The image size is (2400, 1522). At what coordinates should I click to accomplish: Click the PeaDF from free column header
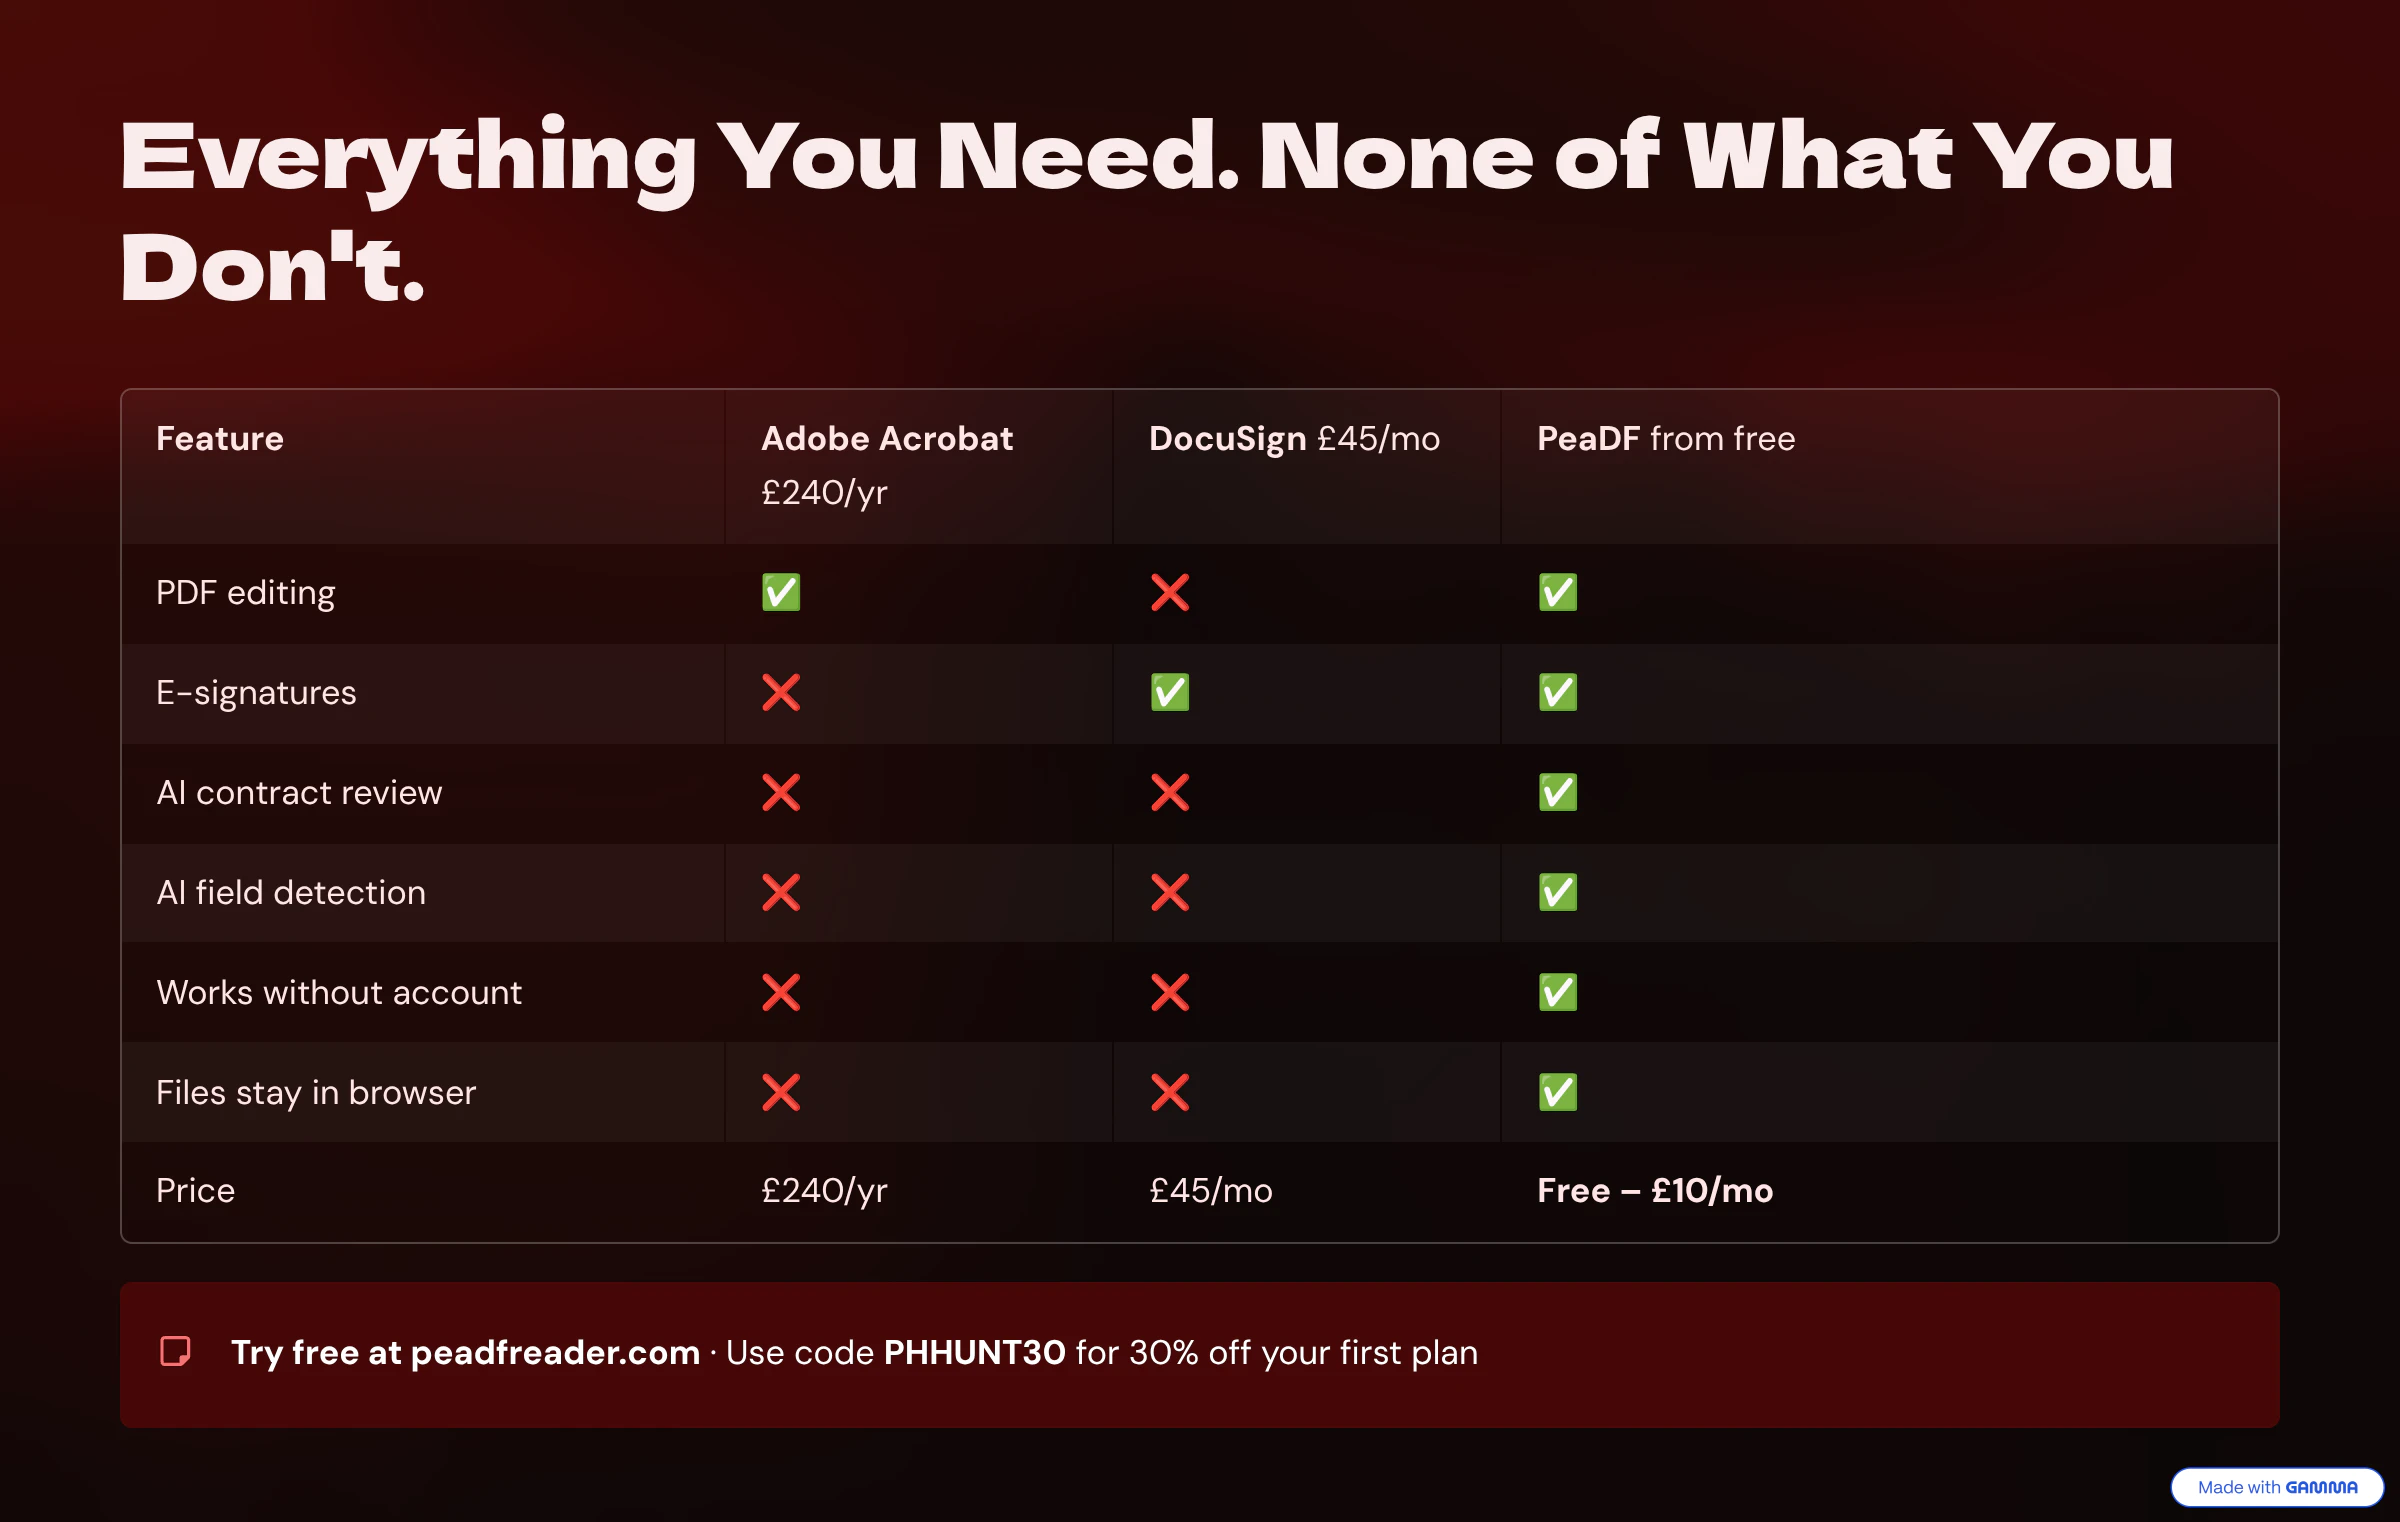[x=1666, y=438]
